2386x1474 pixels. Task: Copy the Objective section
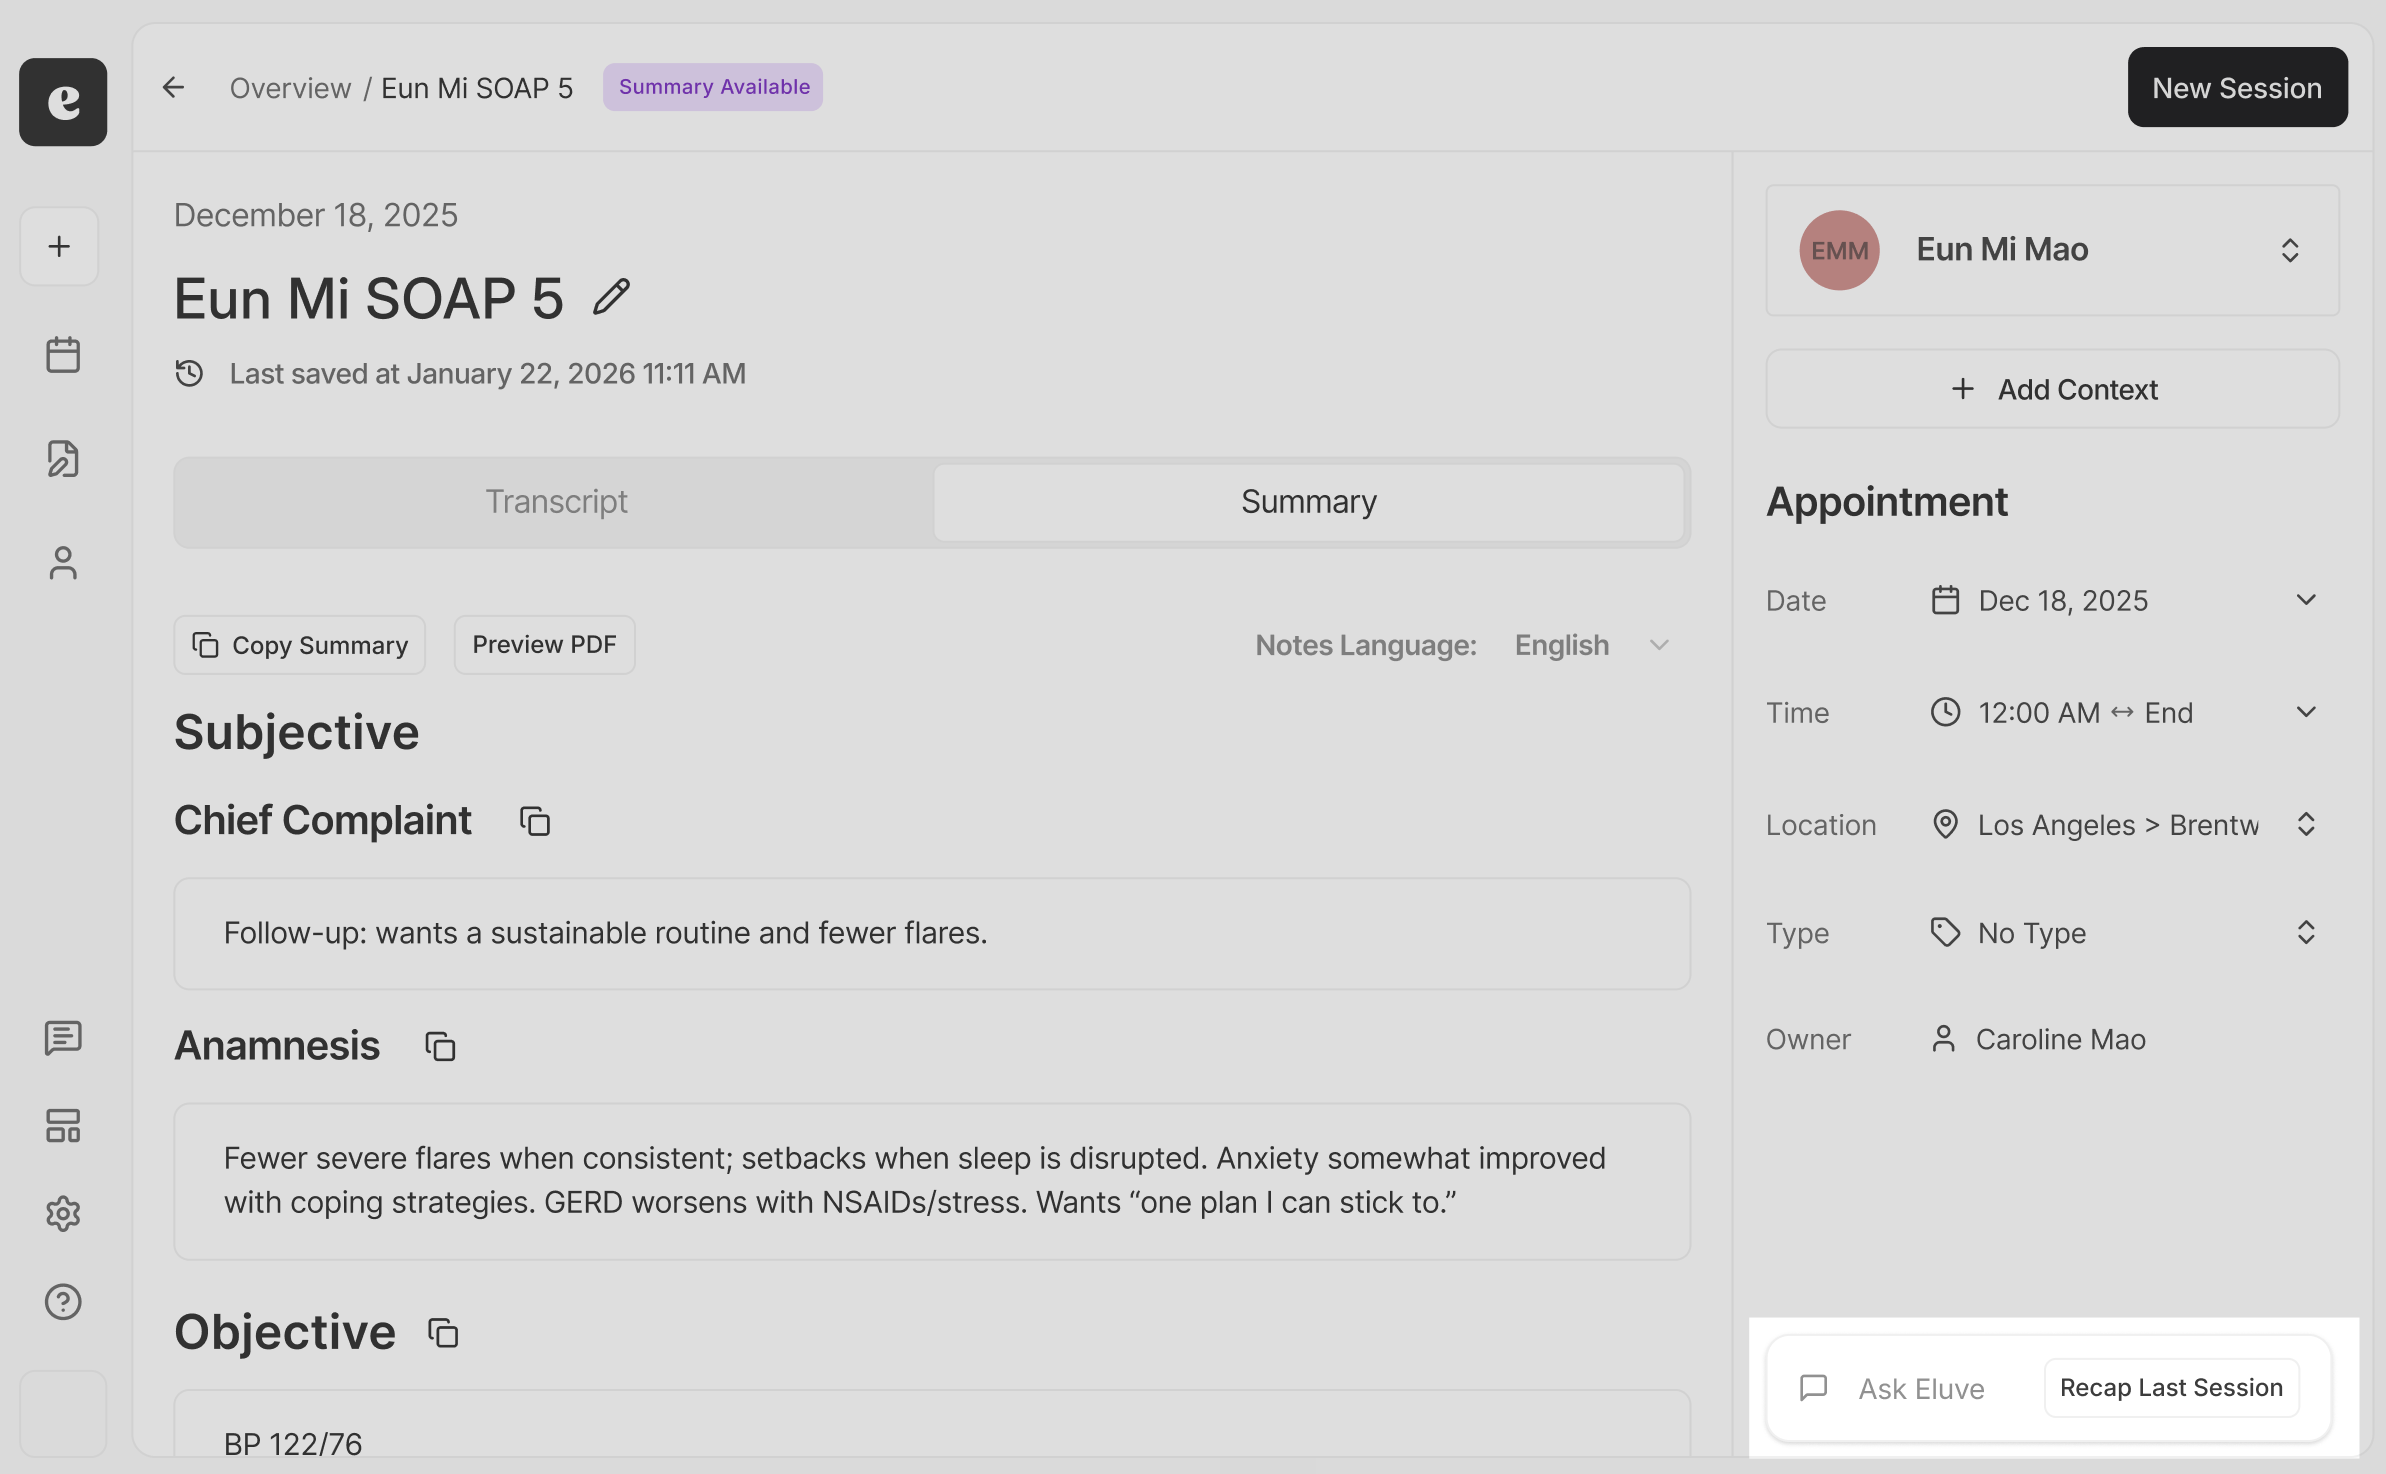(443, 1332)
